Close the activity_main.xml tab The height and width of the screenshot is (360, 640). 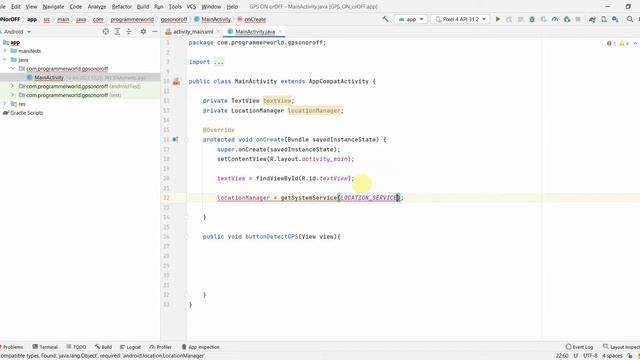tap(218, 31)
